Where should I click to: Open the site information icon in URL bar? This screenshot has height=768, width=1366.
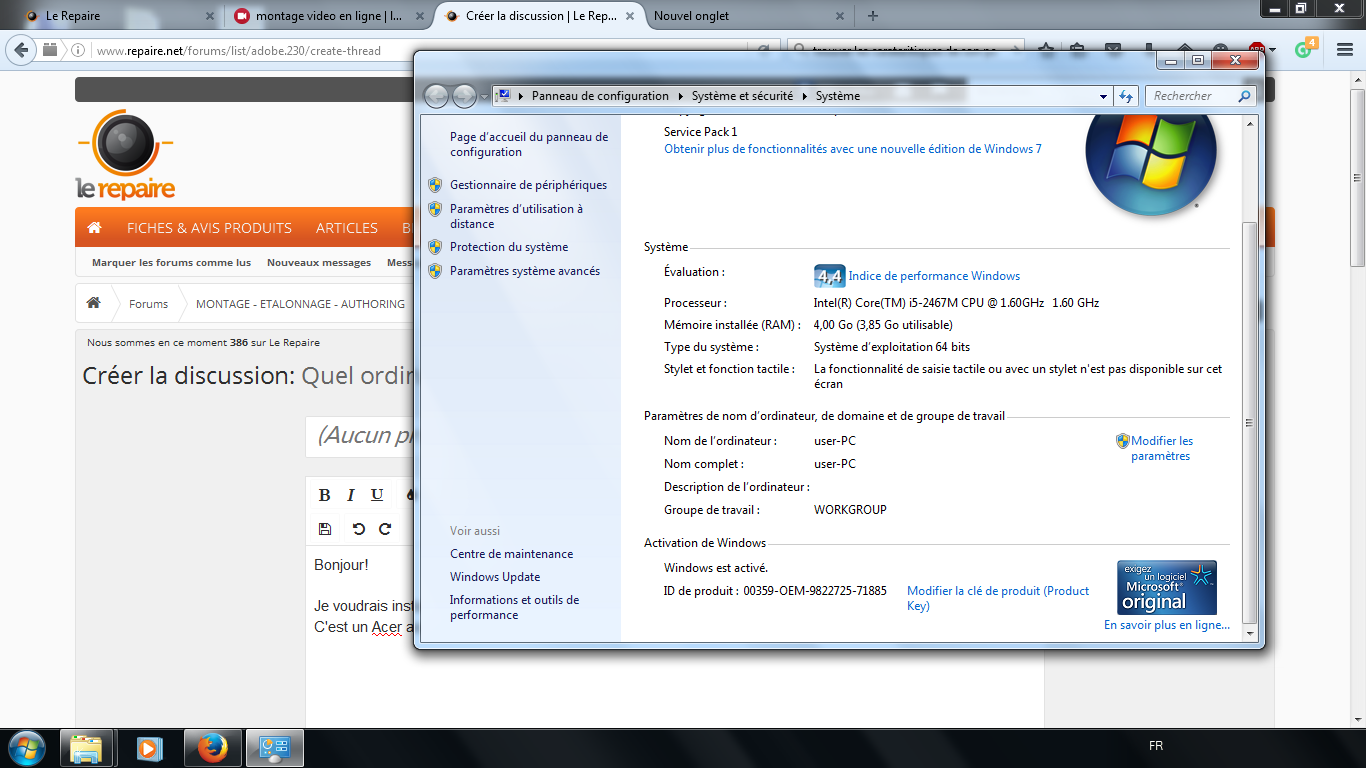(78, 51)
